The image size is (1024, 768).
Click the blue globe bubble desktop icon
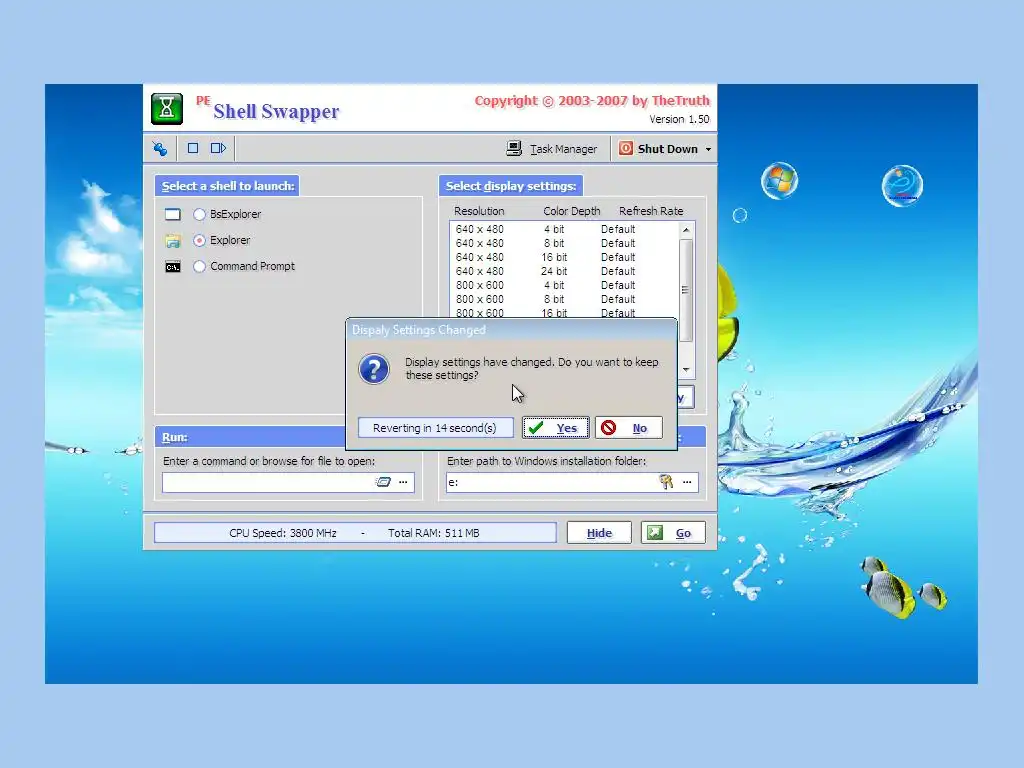902,185
